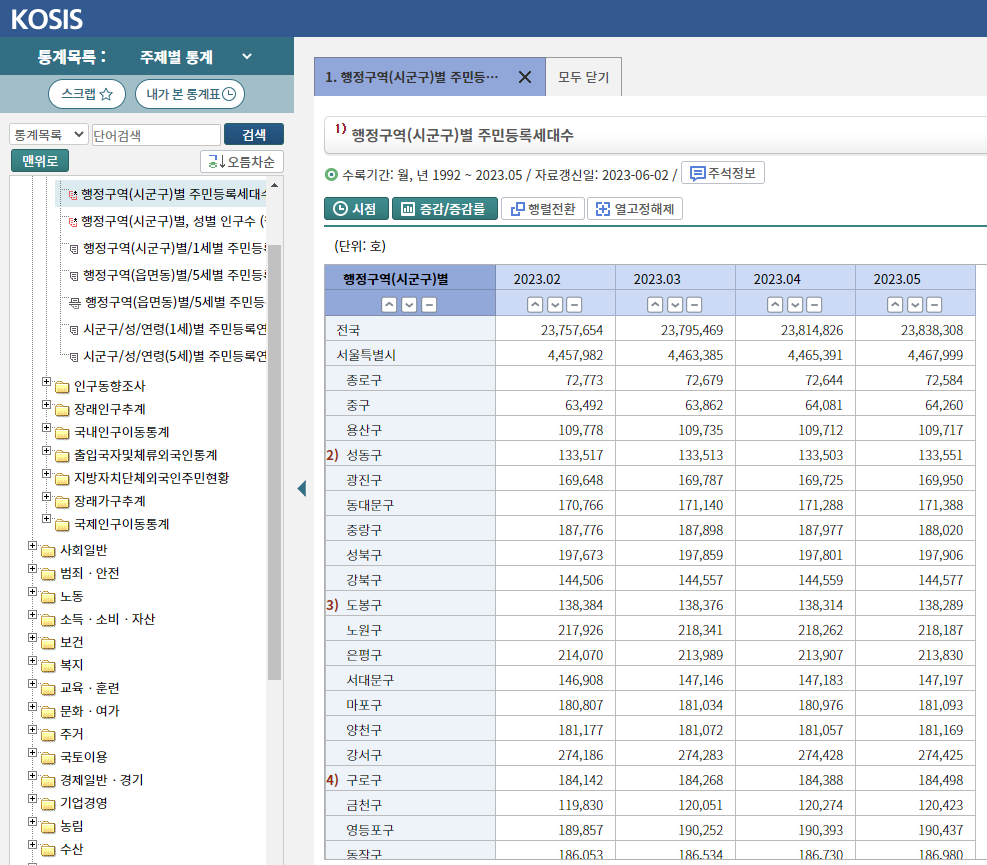Screen dimensions: 987x865
Task: Click the 주거 folder icon
Action: pyautogui.click(x=48, y=735)
